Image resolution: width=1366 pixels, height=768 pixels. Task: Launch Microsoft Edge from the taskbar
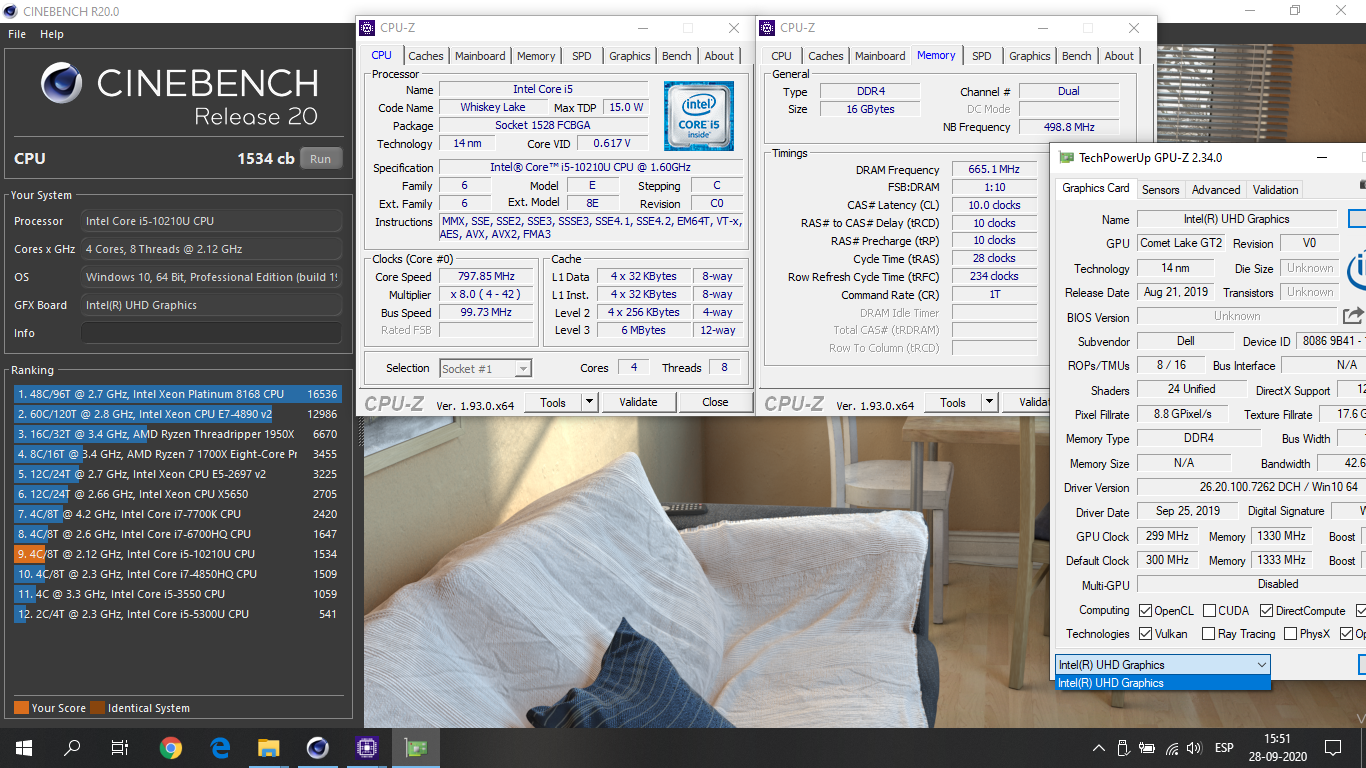(x=220, y=747)
